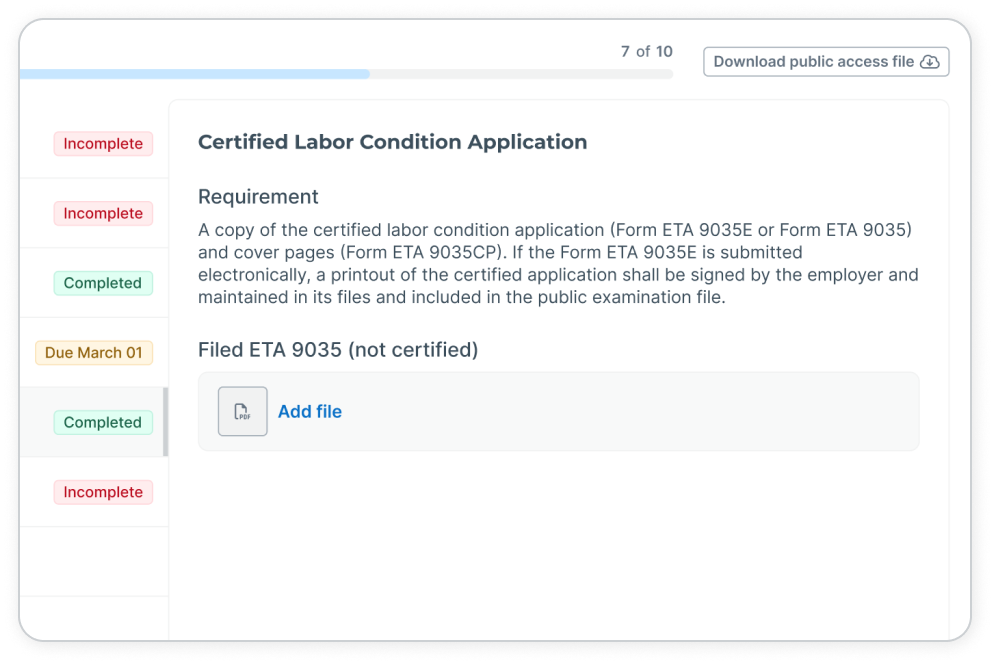
Task: Open the empty sidebar entry below Incomplete
Action: click(95, 561)
